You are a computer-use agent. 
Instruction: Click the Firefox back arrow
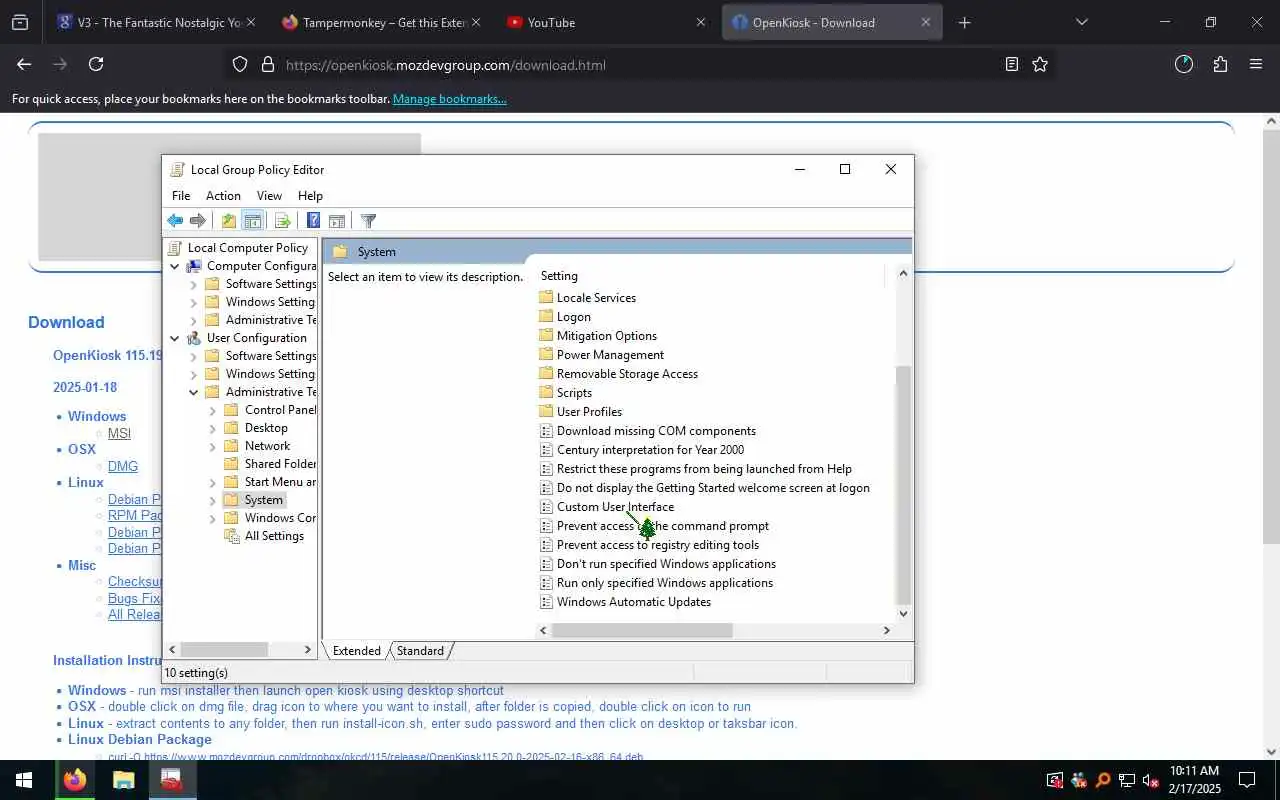[x=24, y=64]
